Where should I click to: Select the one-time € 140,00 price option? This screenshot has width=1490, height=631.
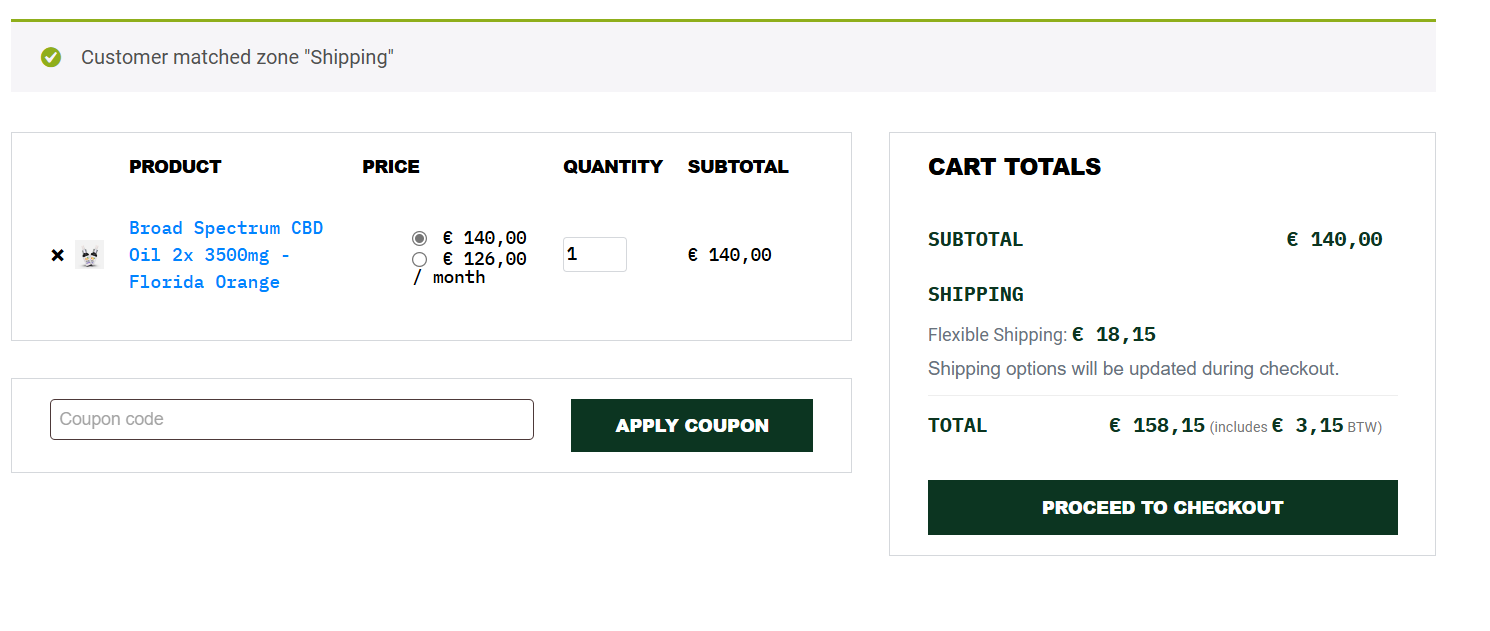(420, 238)
